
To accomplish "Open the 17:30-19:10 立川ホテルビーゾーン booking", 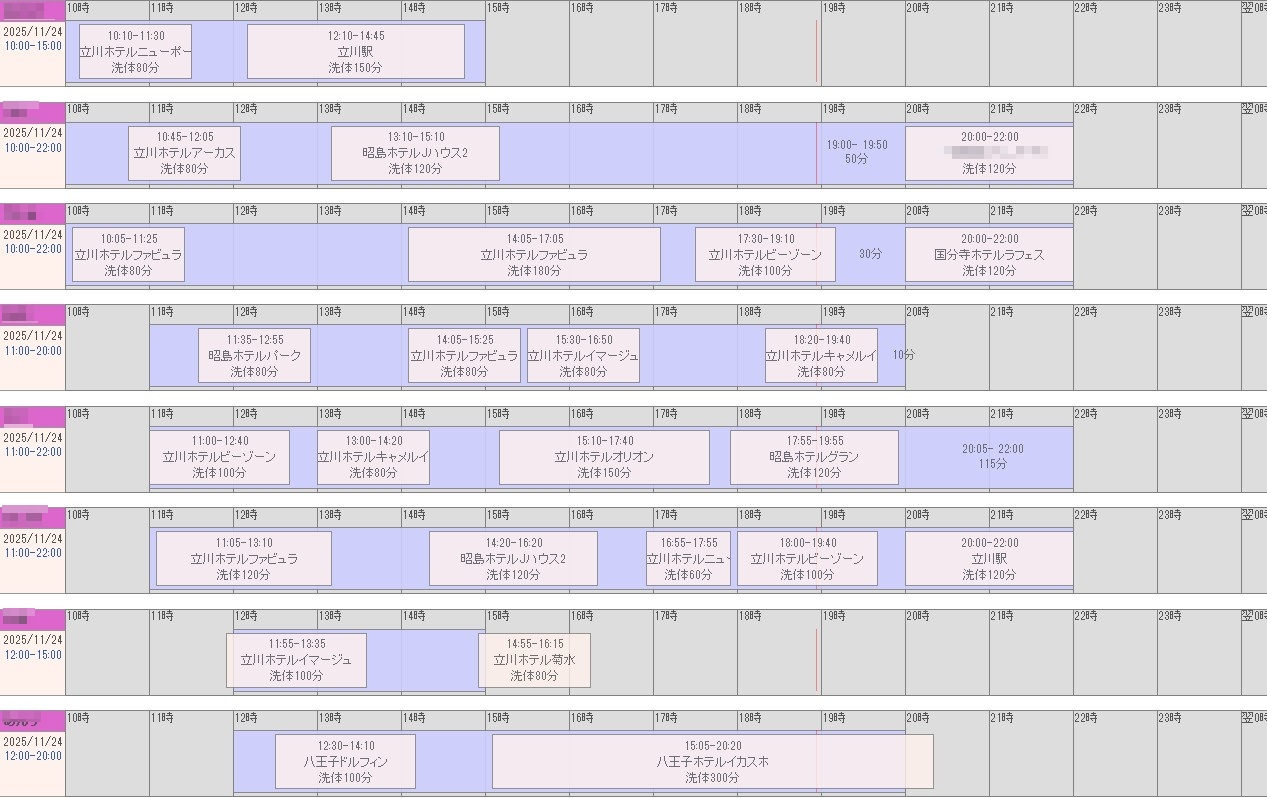I will (x=765, y=255).
